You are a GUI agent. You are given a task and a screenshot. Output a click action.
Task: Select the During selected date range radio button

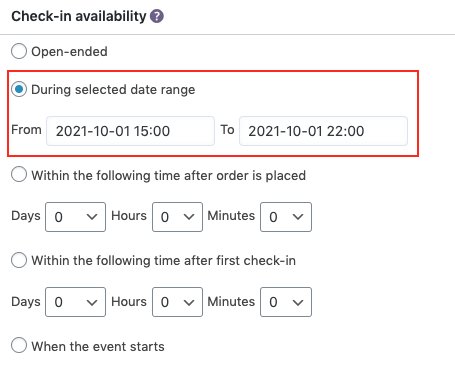point(19,89)
